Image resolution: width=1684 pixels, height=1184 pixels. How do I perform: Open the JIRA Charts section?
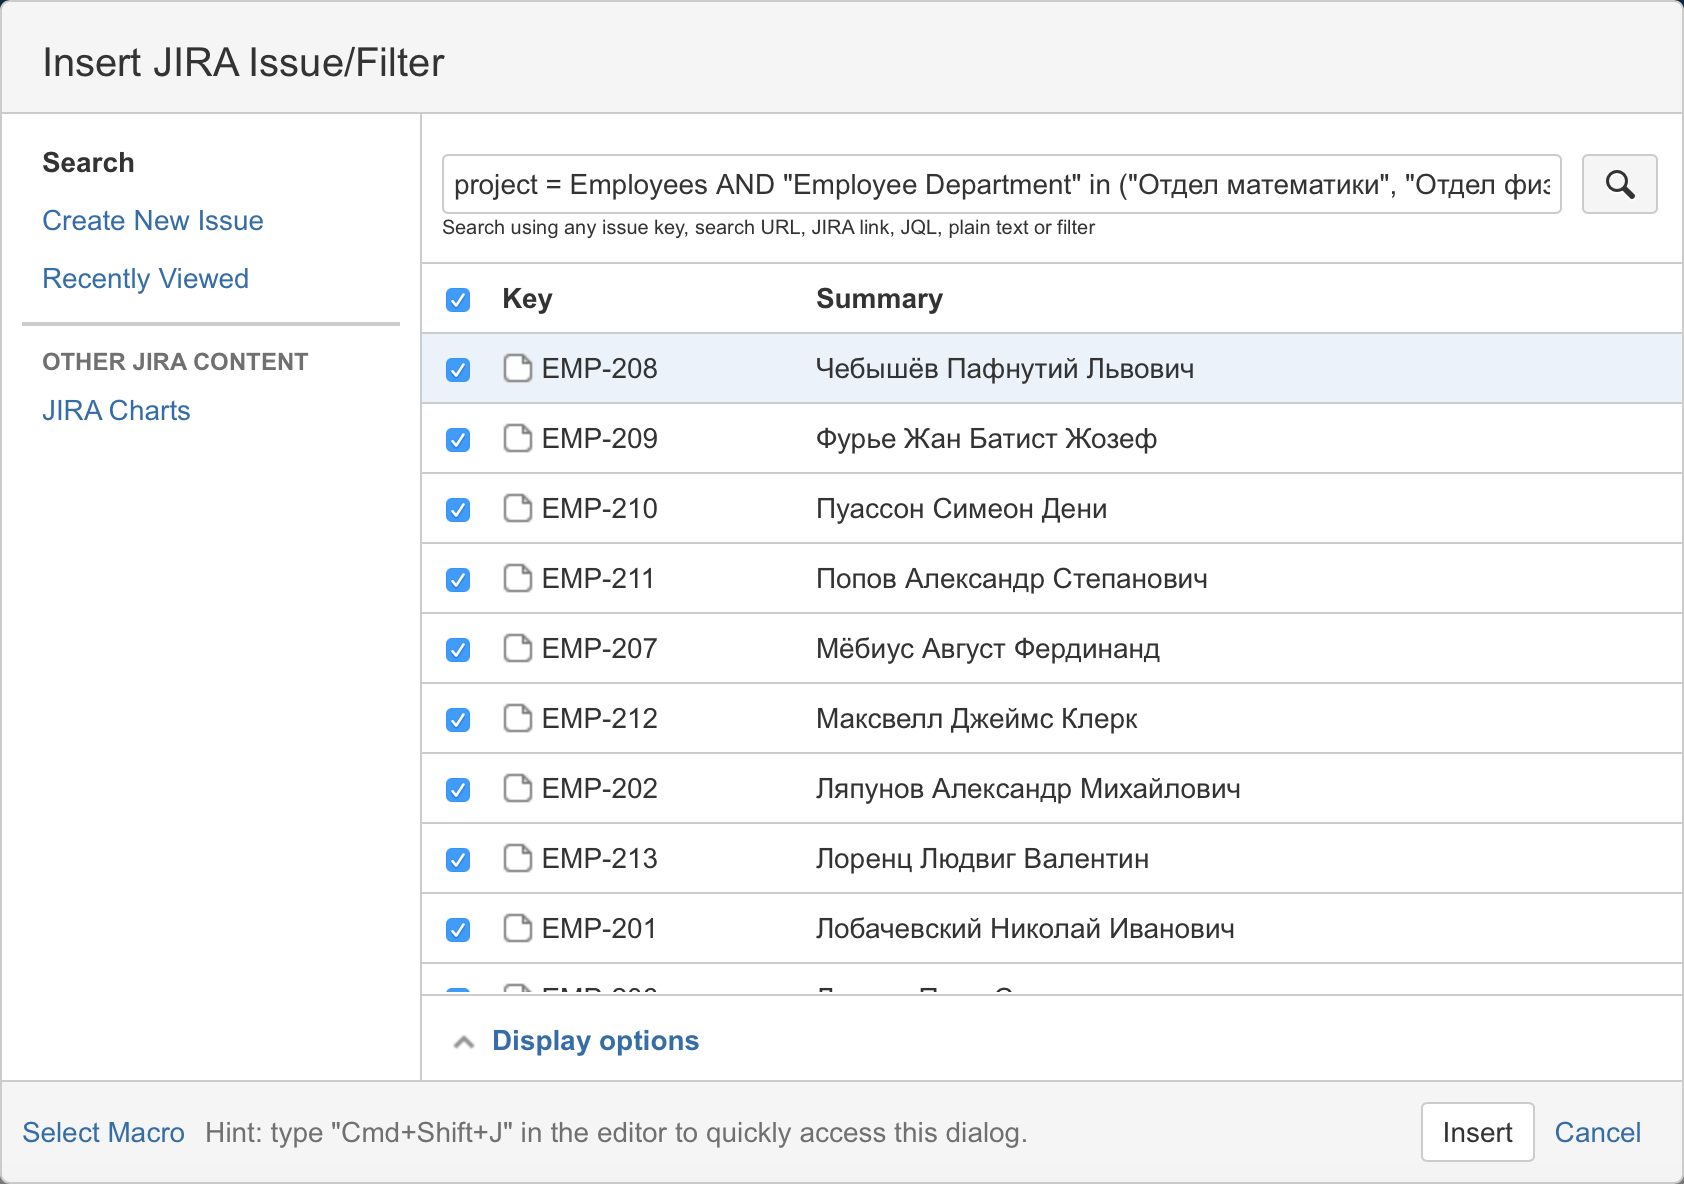(x=116, y=411)
